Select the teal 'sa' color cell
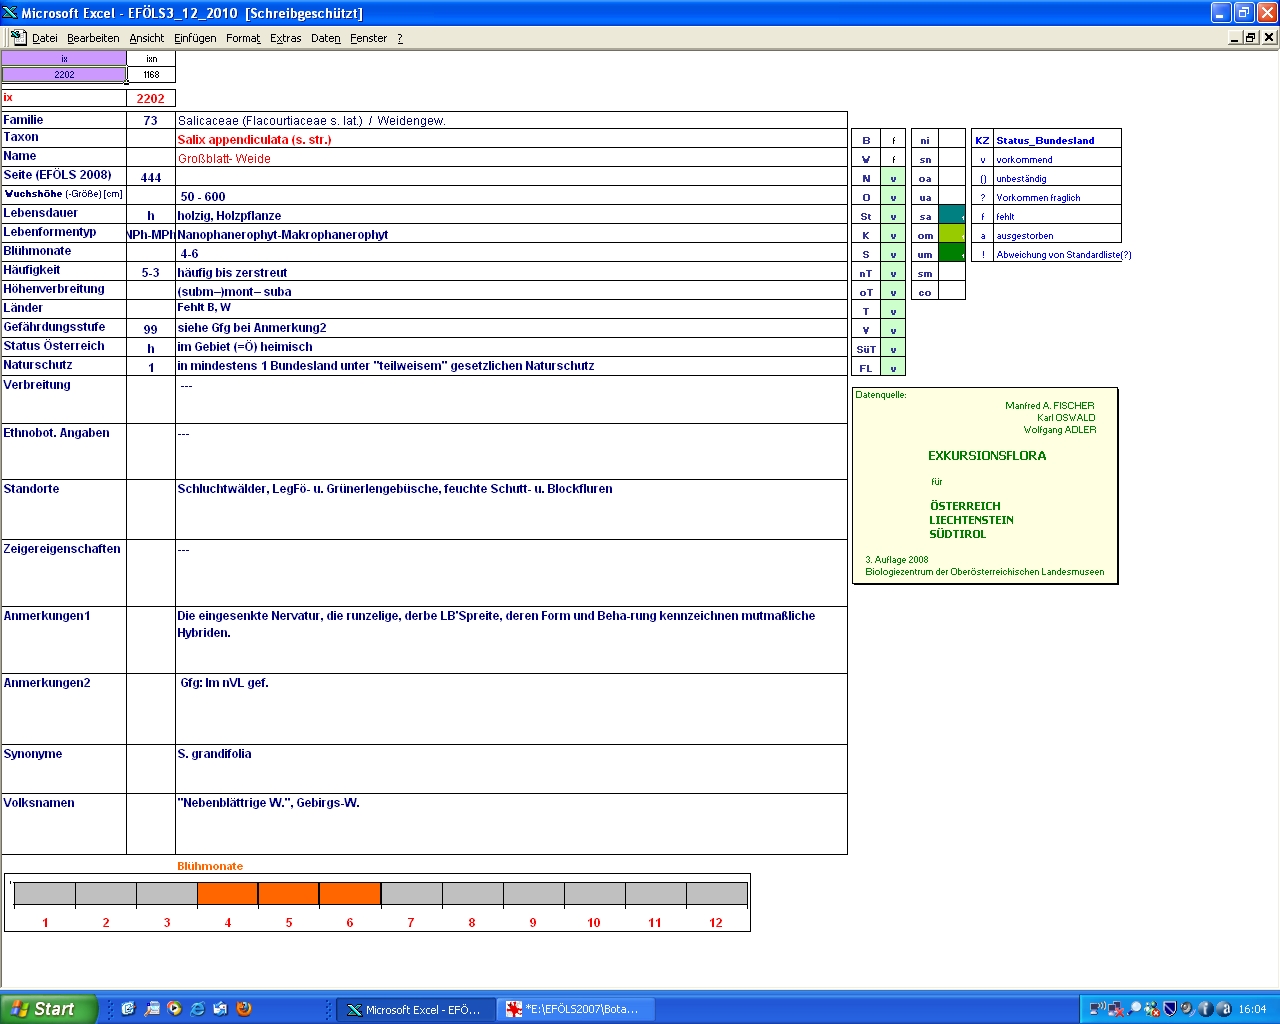The image size is (1280, 1024). (952, 215)
